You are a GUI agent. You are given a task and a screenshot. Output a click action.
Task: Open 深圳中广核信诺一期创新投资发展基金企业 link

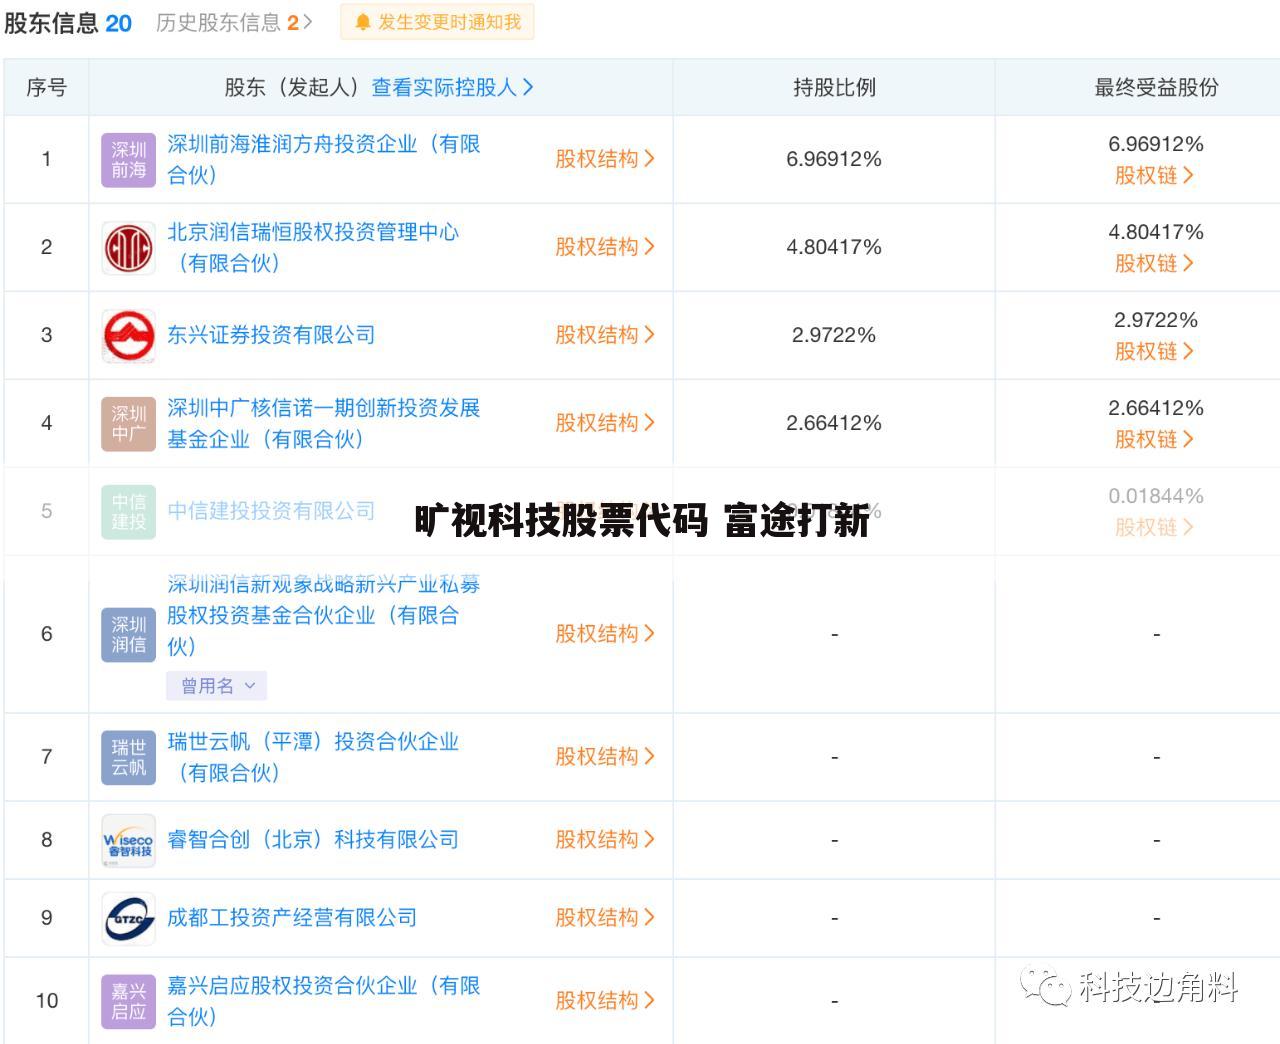pyautogui.click(x=324, y=423)
